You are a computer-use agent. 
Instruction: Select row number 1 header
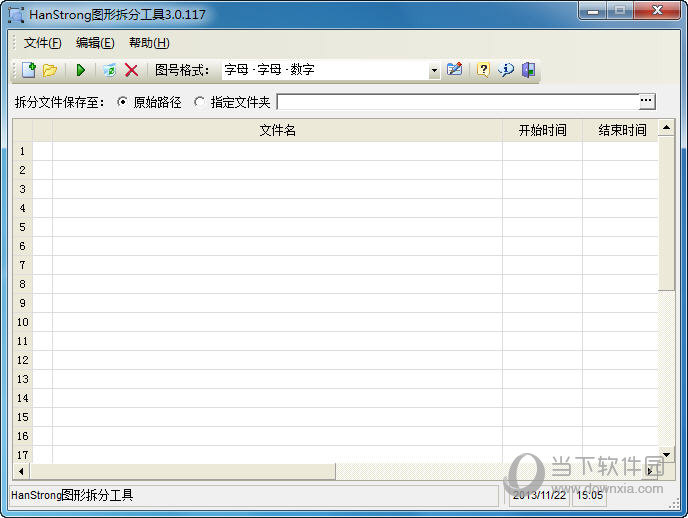coord(23,151)
